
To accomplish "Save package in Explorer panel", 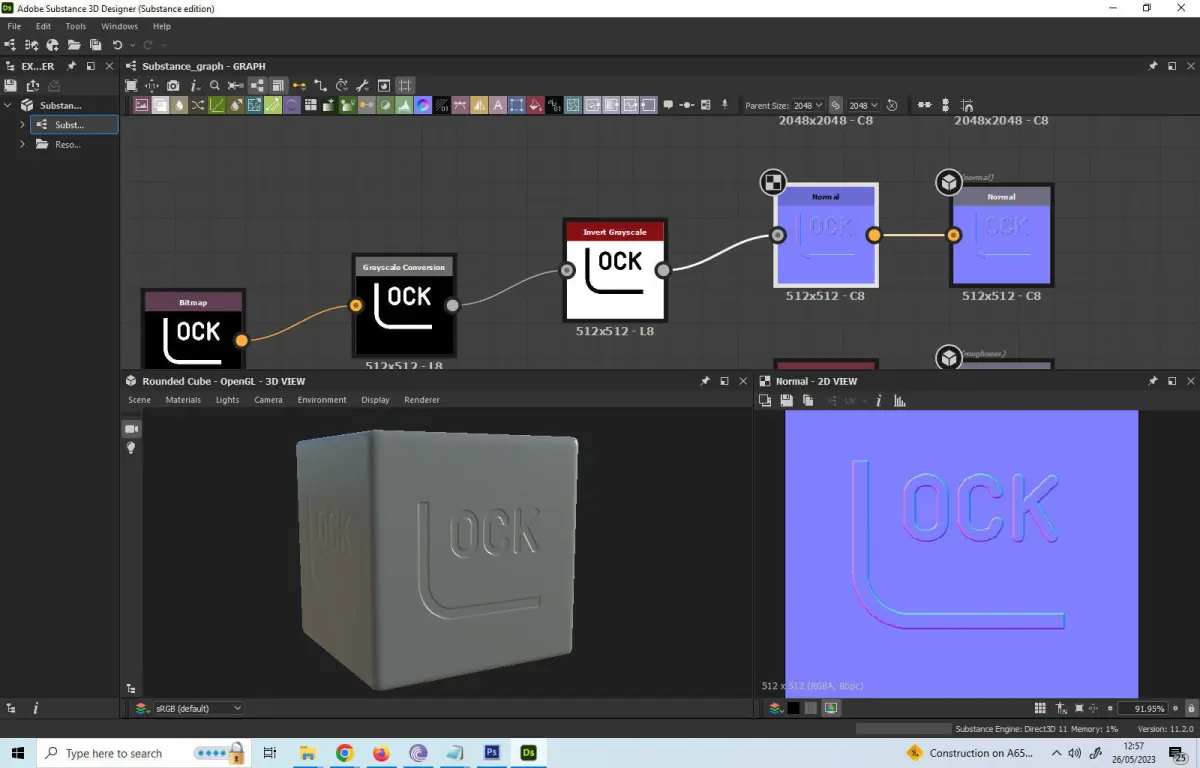I will 11,85.
